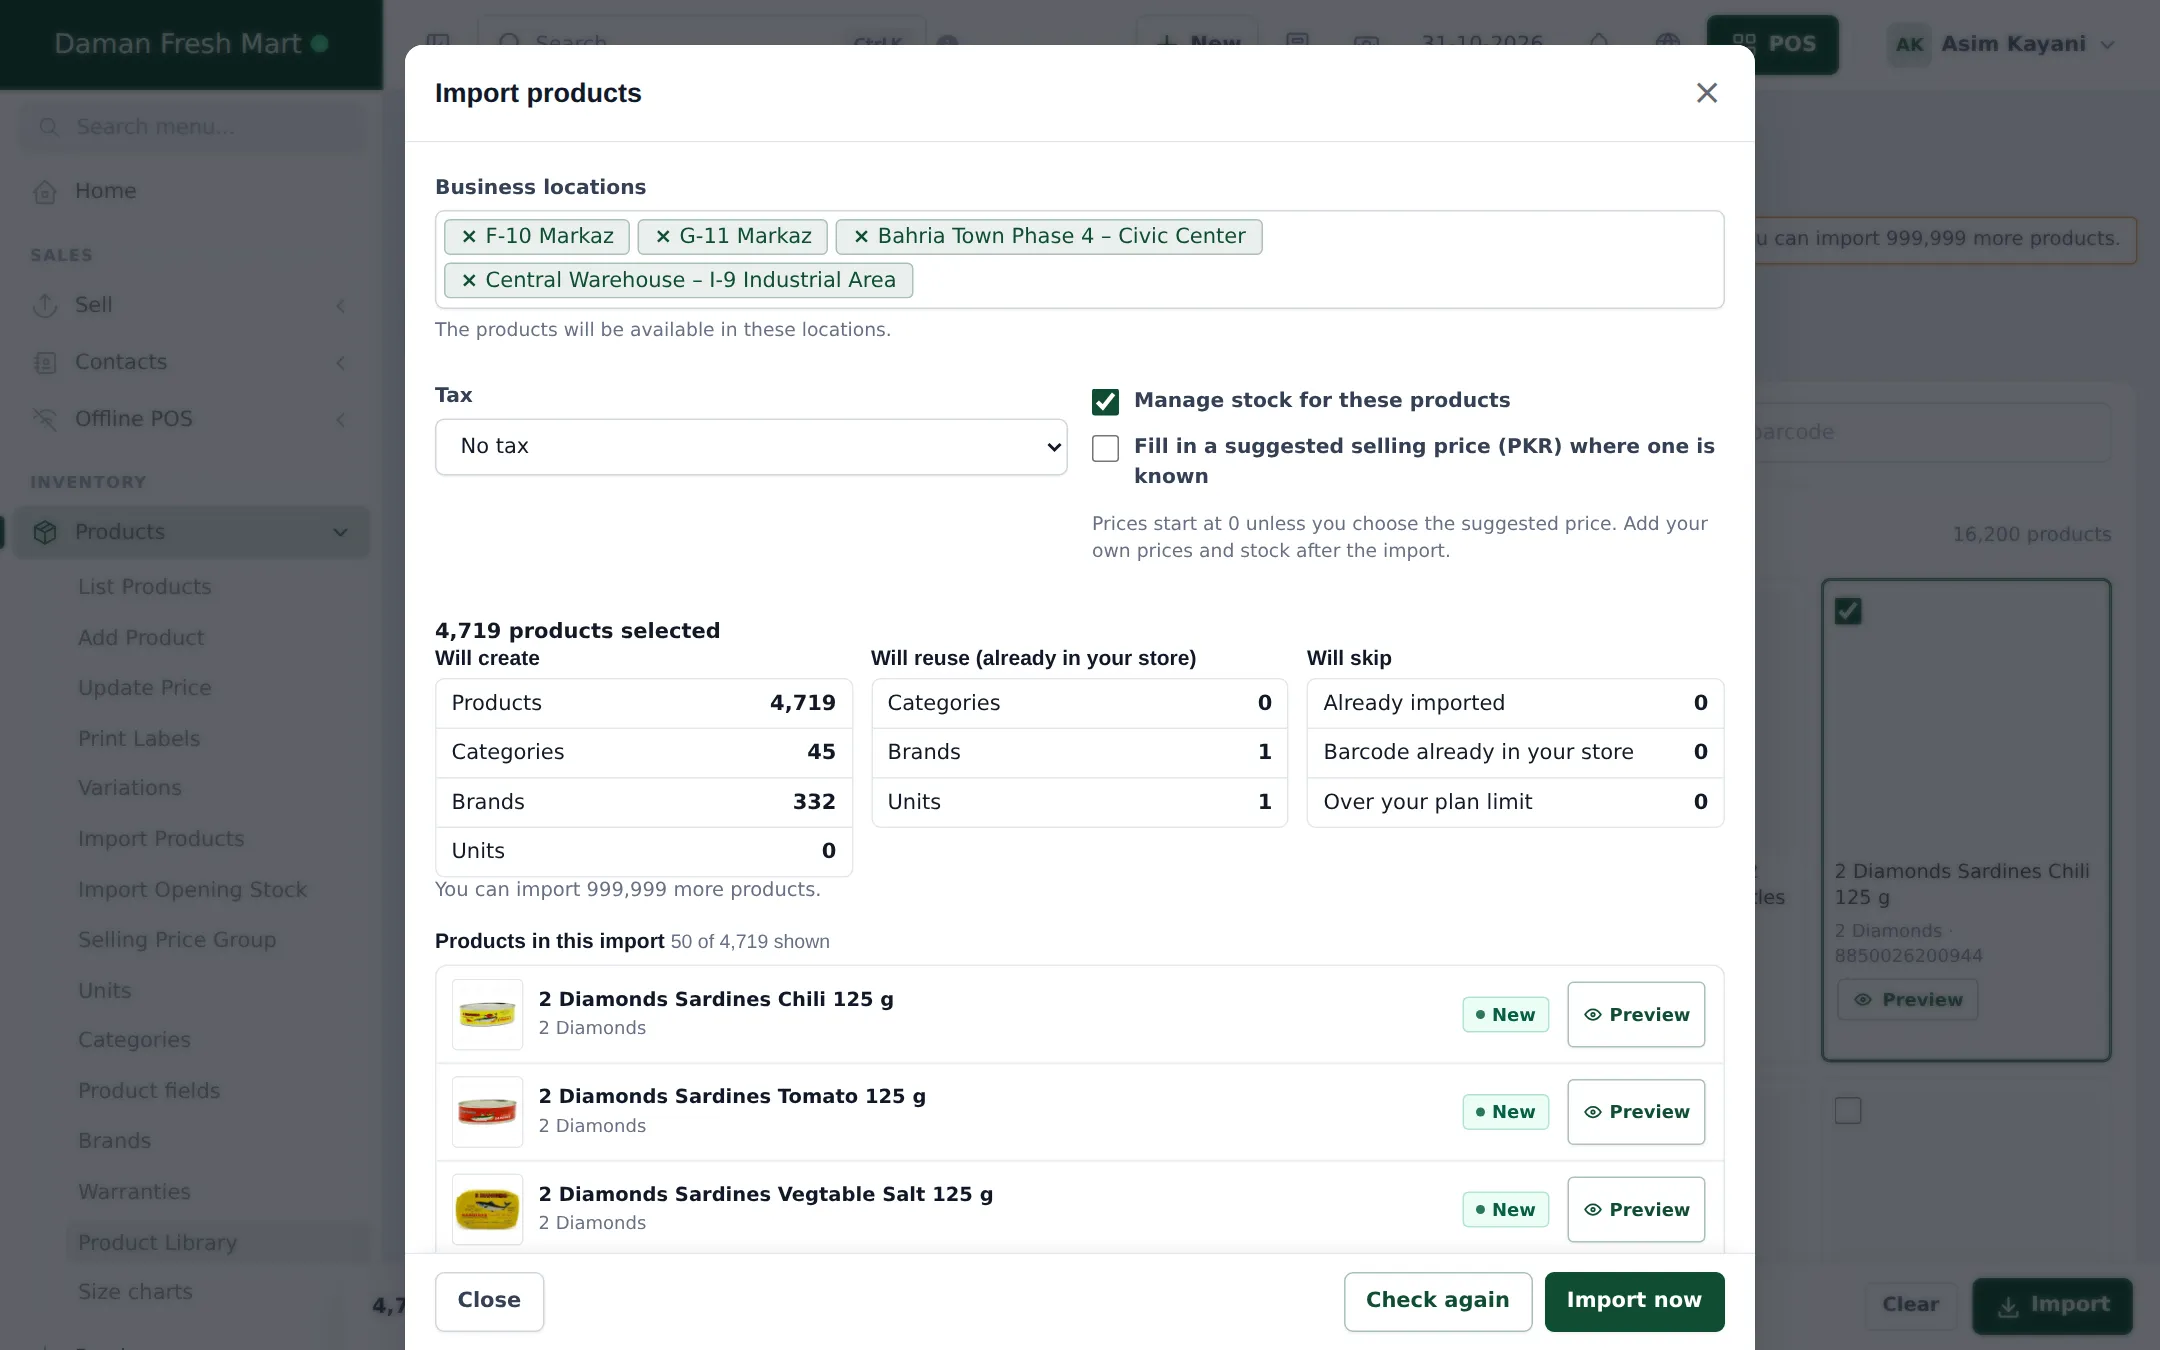Open the POS button in top bar

(x=1772, y=44)
